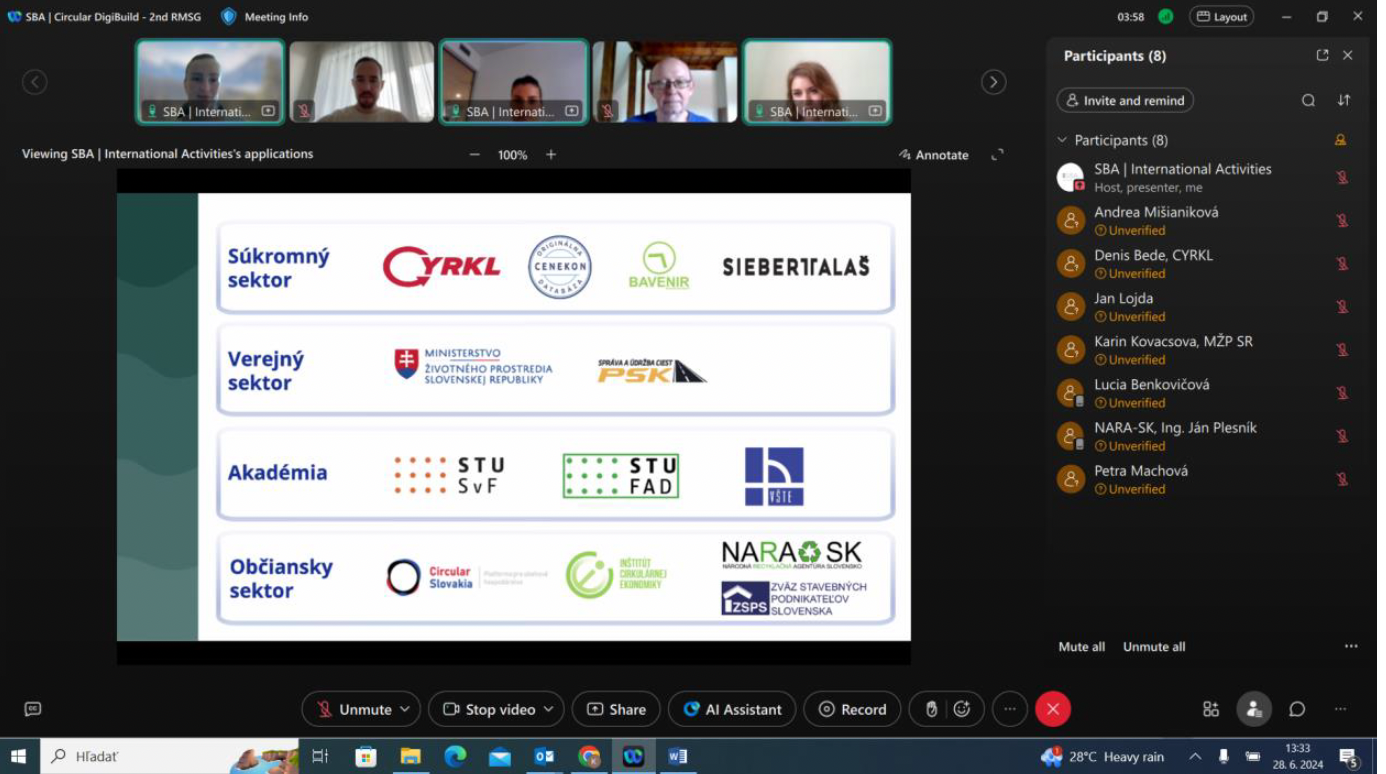
Task: Toggle mute for Jan Lojda
Action: pos(1342,307)
